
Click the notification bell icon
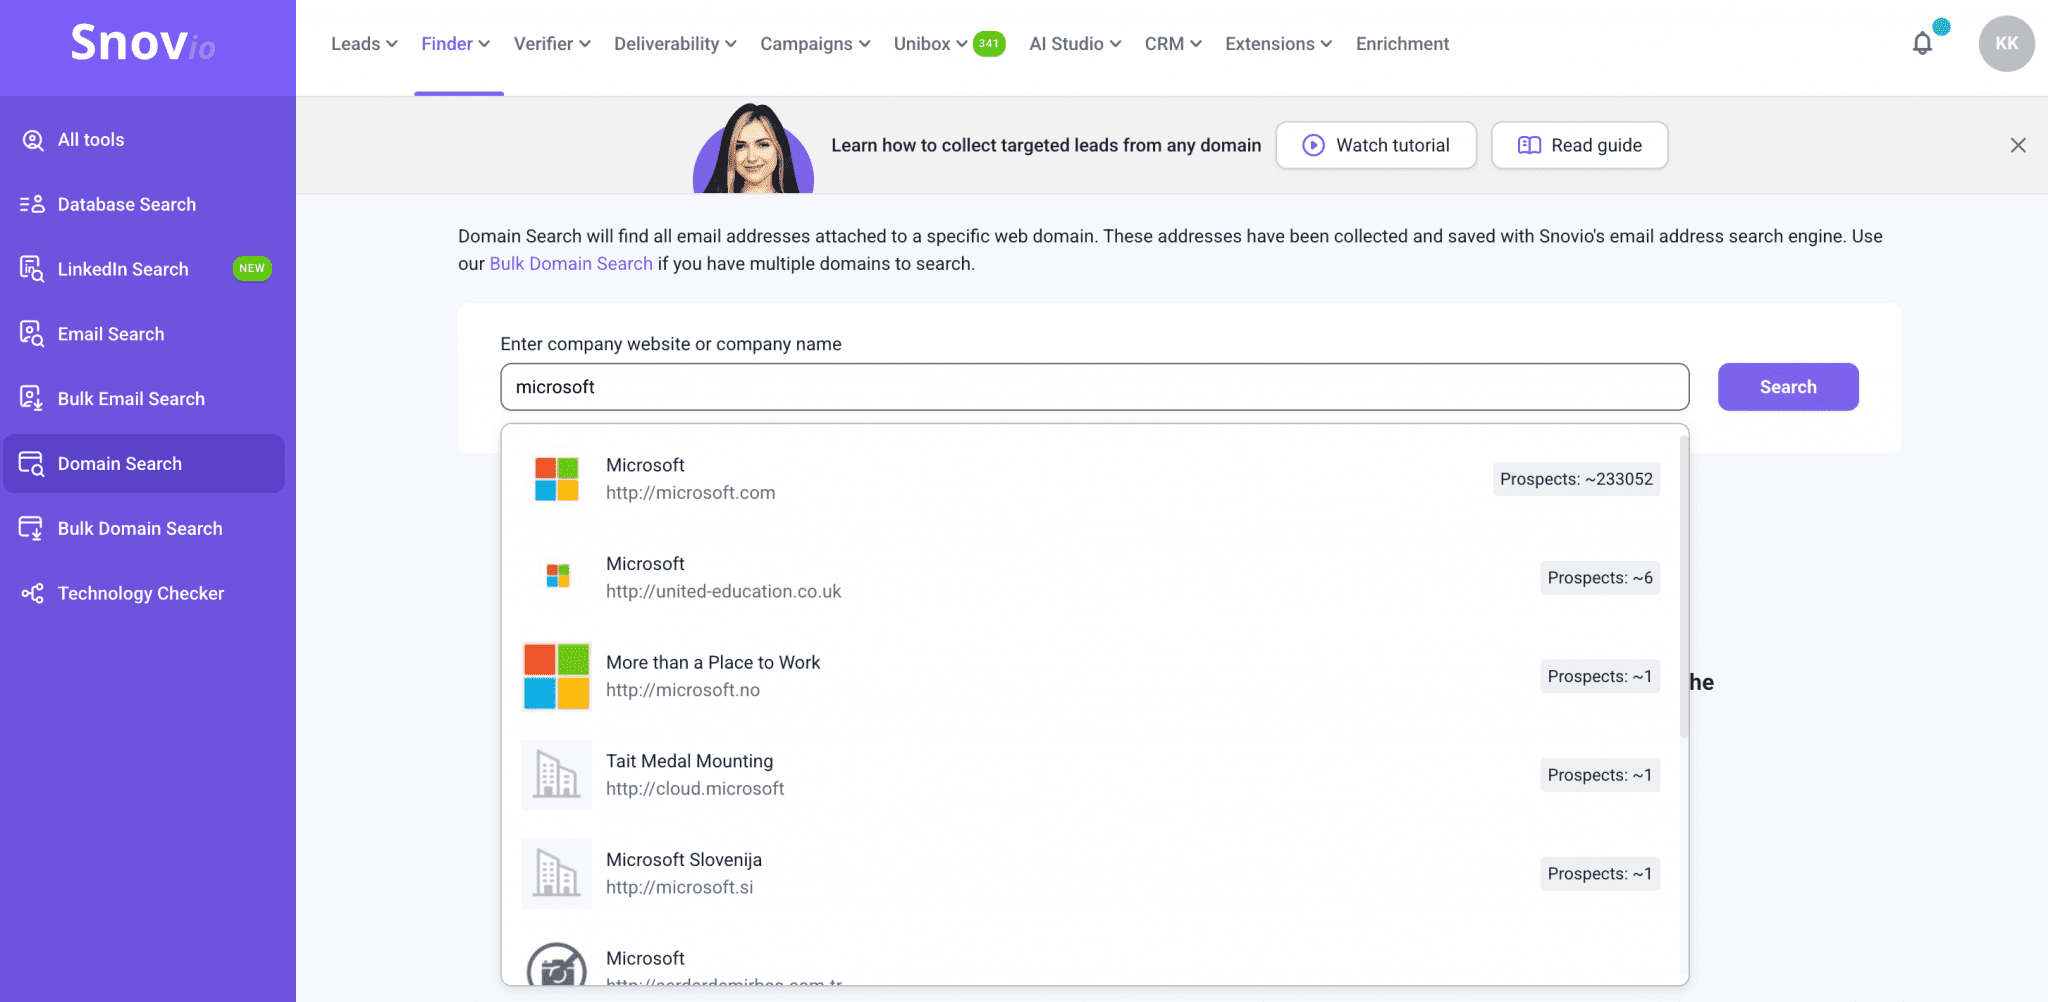coord(1921,44)
